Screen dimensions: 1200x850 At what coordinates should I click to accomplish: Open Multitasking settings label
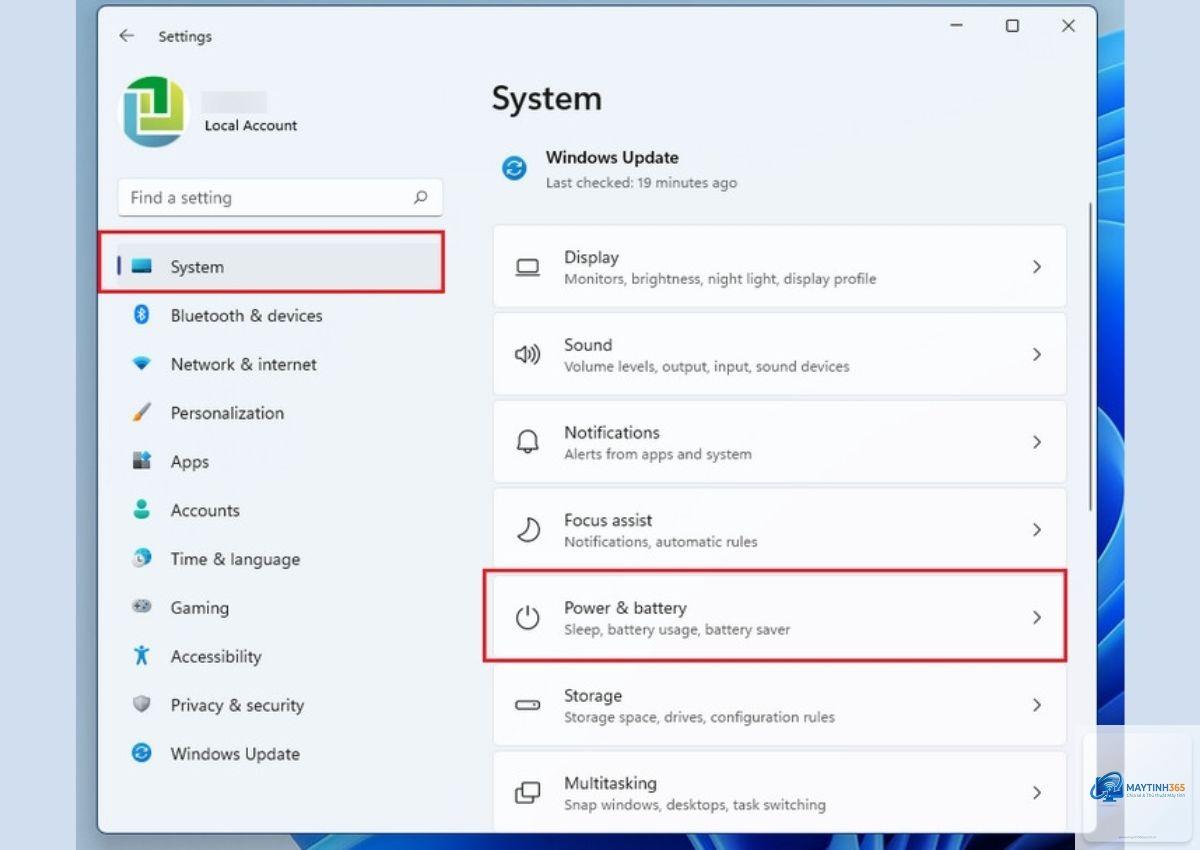pos(610,783)
